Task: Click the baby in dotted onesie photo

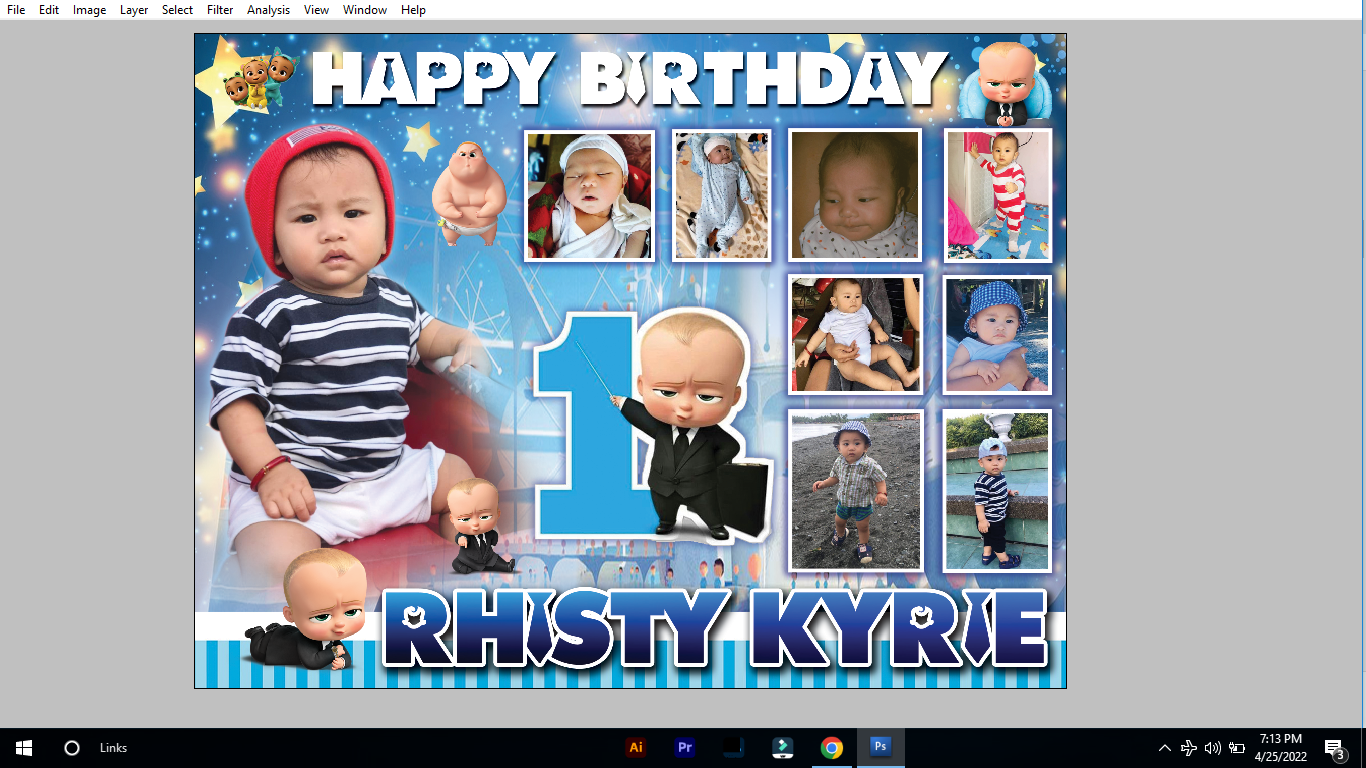Action: pyautogui.click(x=721, y=196)
